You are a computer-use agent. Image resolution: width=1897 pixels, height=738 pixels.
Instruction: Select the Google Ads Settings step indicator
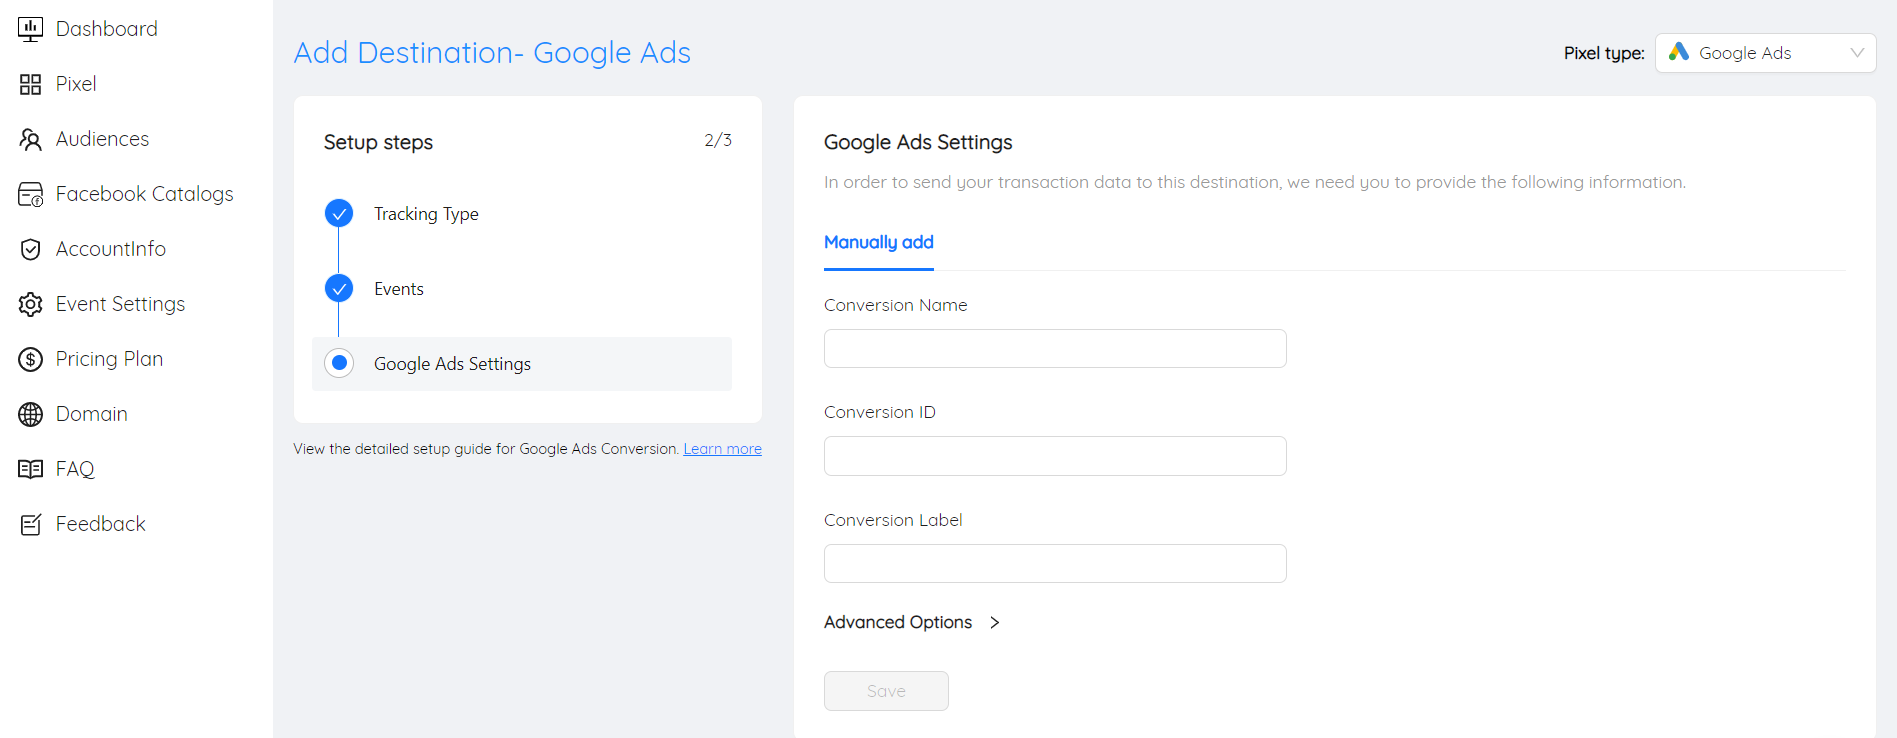click(339, 363)
